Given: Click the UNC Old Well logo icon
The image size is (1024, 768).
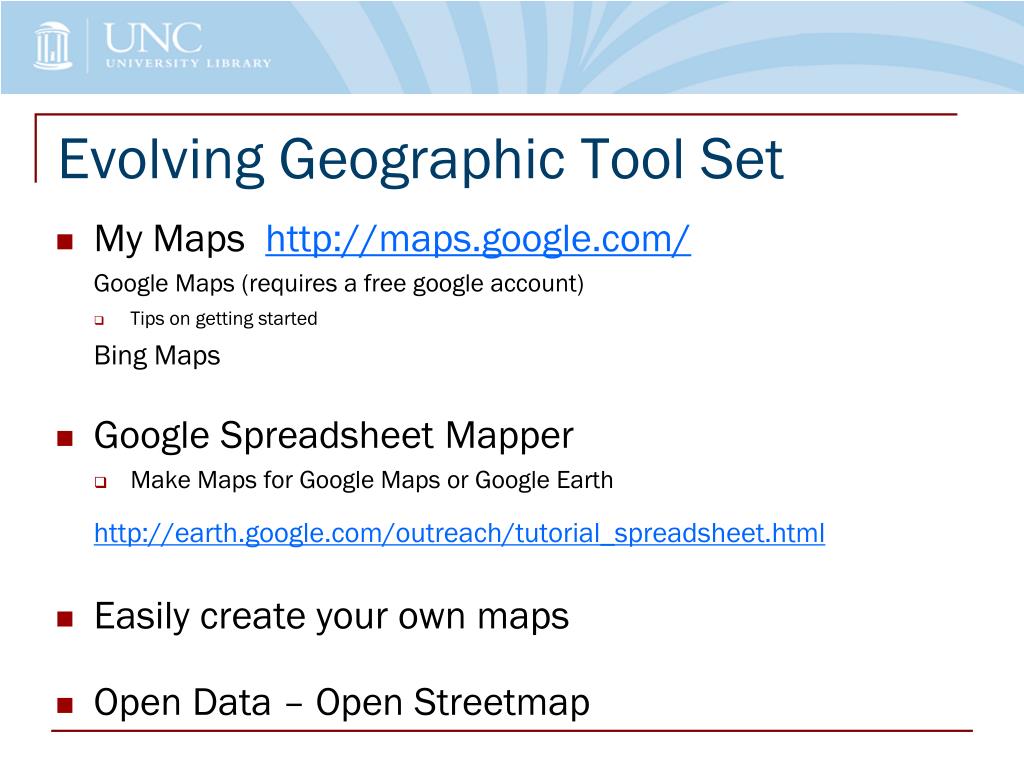Looking at the screenshot, I should pos(53,45).
